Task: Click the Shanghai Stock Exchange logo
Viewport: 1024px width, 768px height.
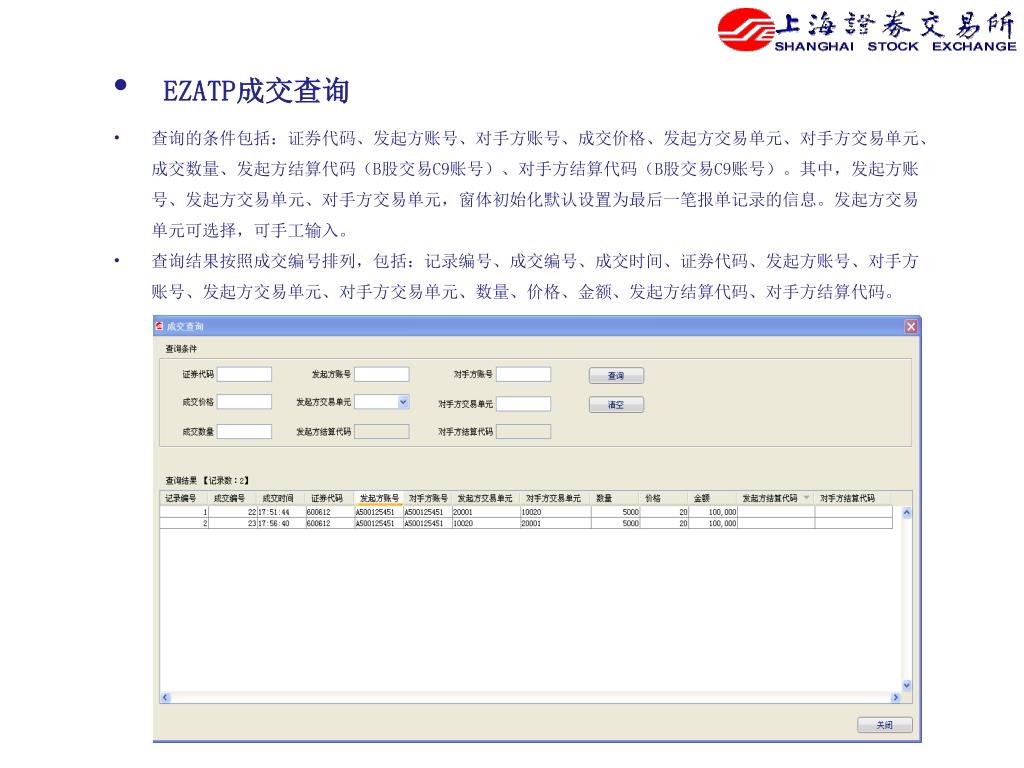Action: [867, 30]
